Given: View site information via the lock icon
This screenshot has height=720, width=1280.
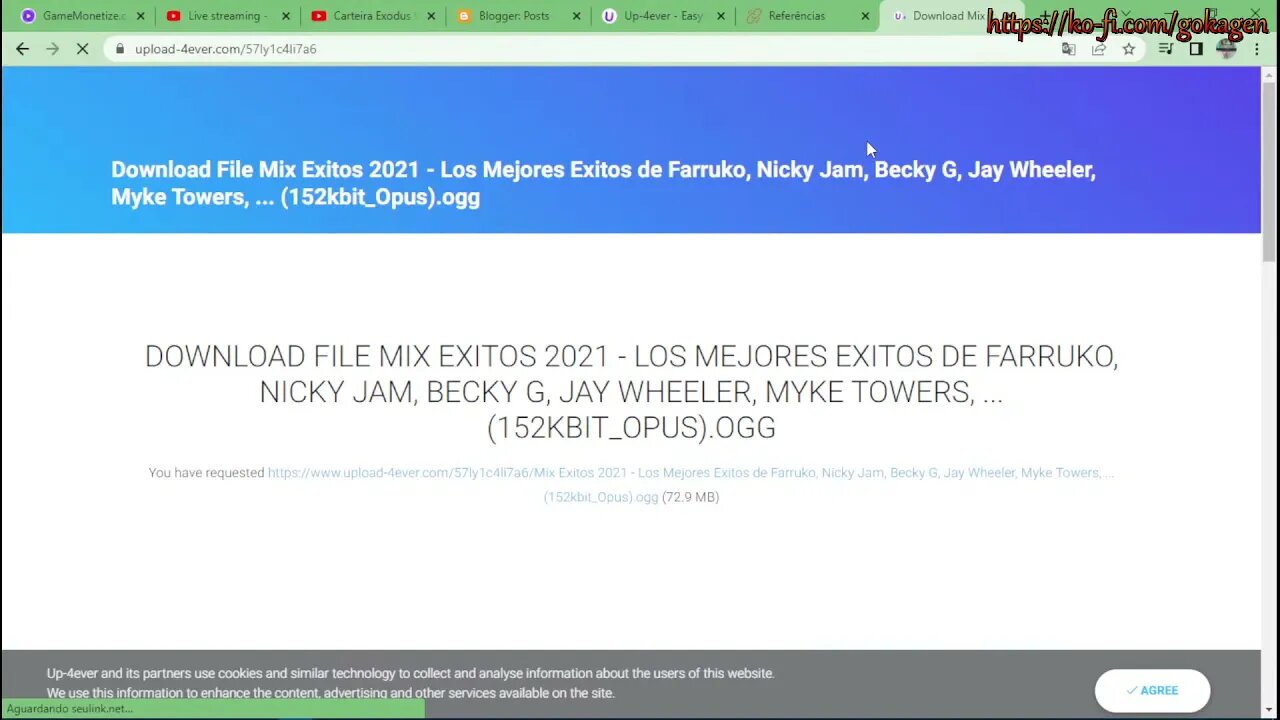Looking at the screenshot, I should point(120,49).
